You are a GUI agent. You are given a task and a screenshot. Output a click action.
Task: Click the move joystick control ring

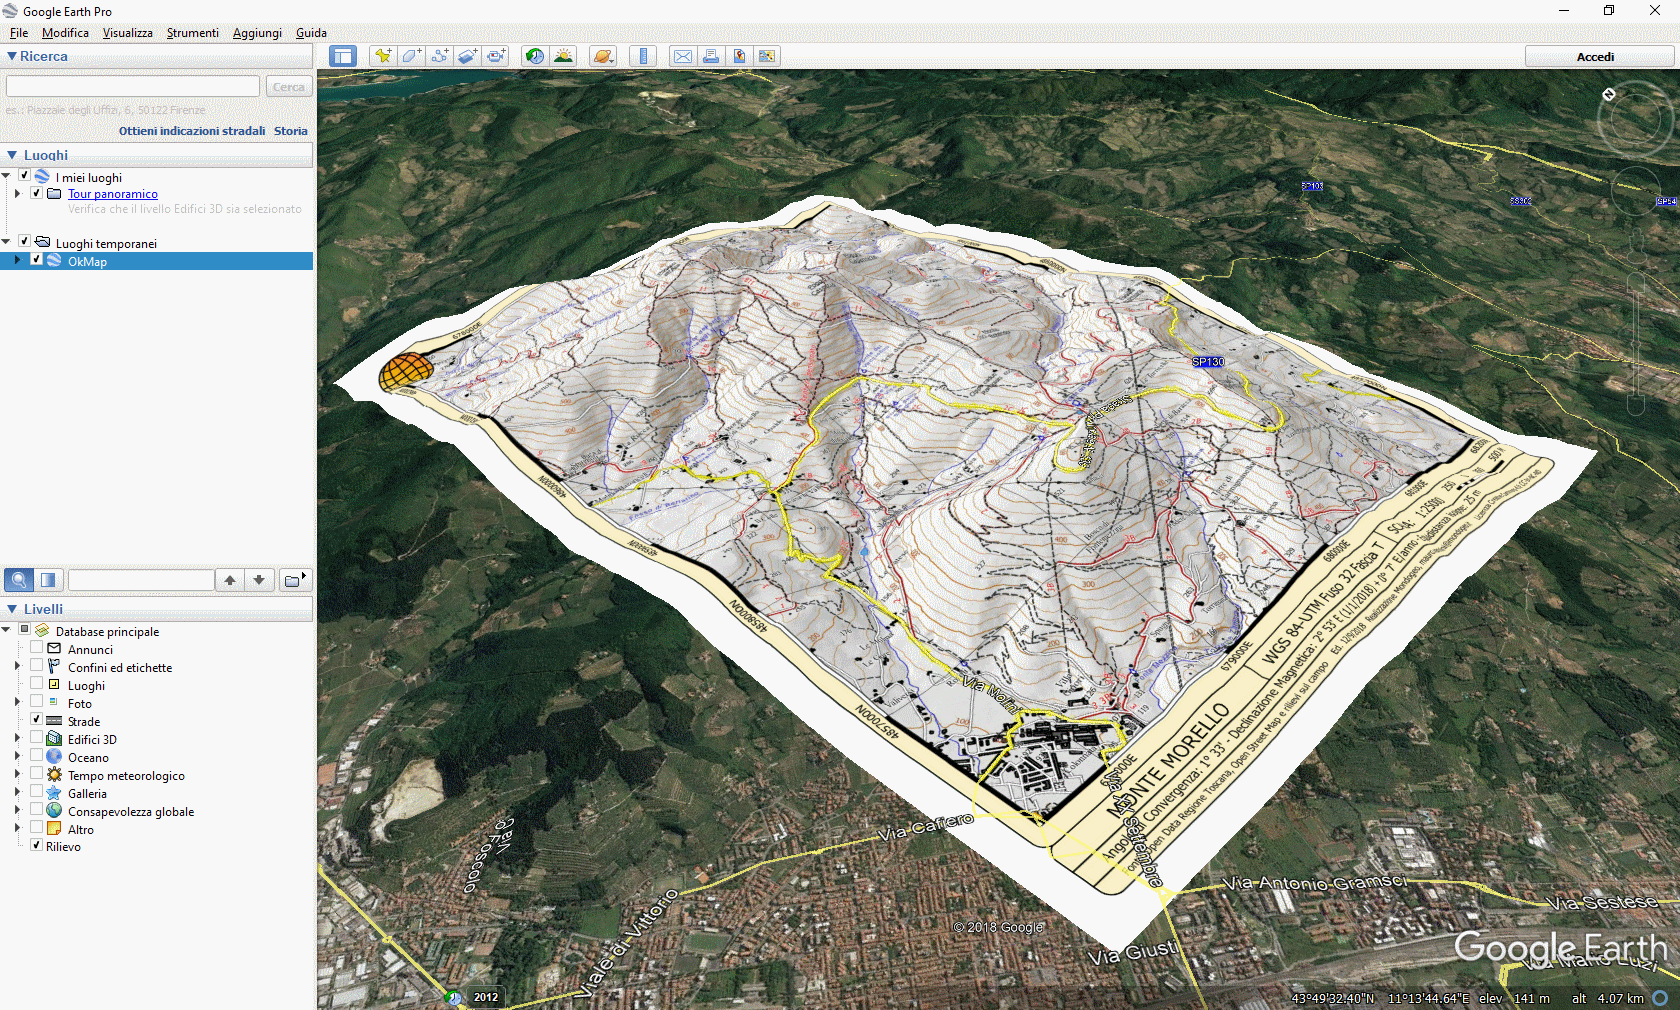pyautogui.click(x=1636, y=192)
